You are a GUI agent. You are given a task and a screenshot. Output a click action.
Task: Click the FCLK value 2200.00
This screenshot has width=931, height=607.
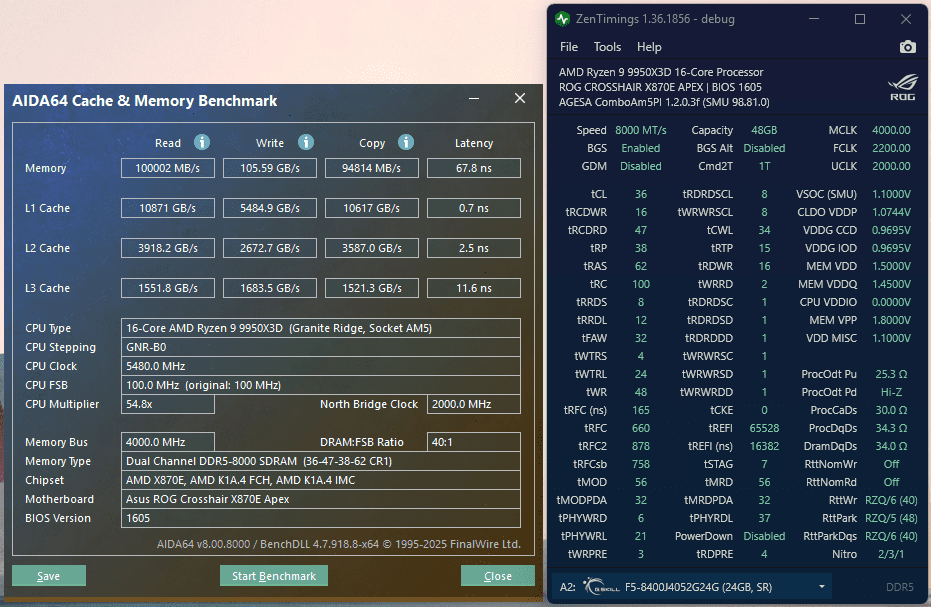[891, 148]
